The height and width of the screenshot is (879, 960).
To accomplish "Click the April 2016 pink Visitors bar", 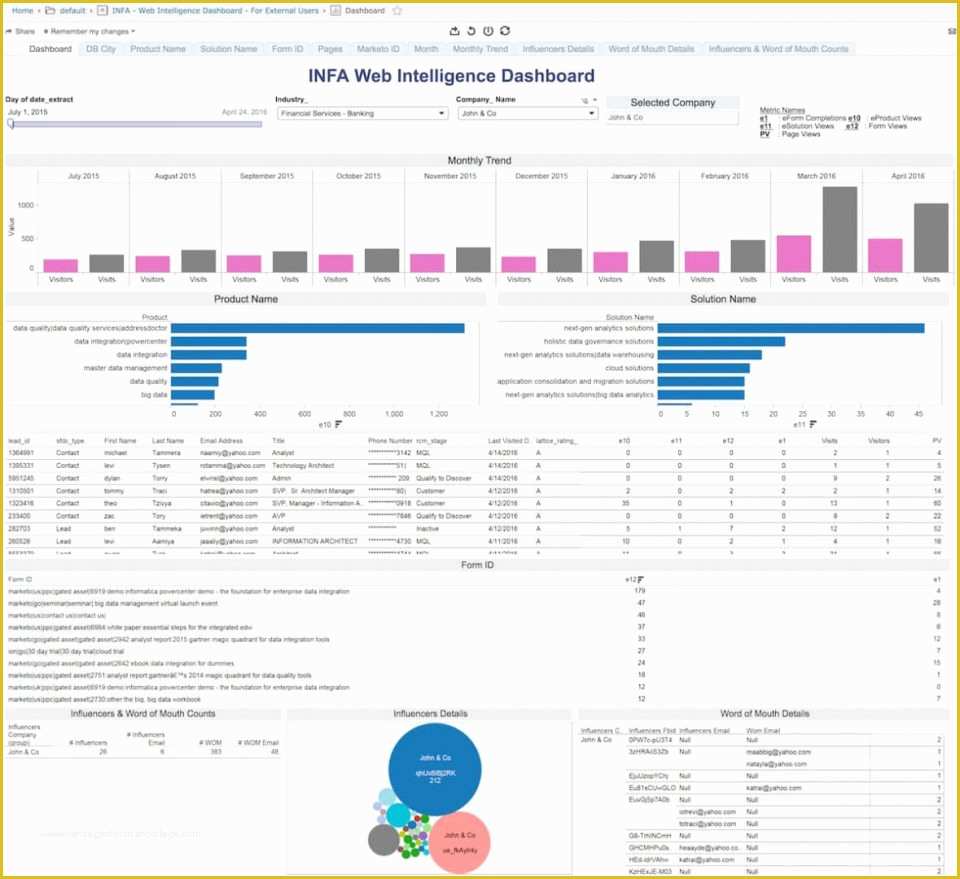I will pyautogui.click(x=885, y=255).
